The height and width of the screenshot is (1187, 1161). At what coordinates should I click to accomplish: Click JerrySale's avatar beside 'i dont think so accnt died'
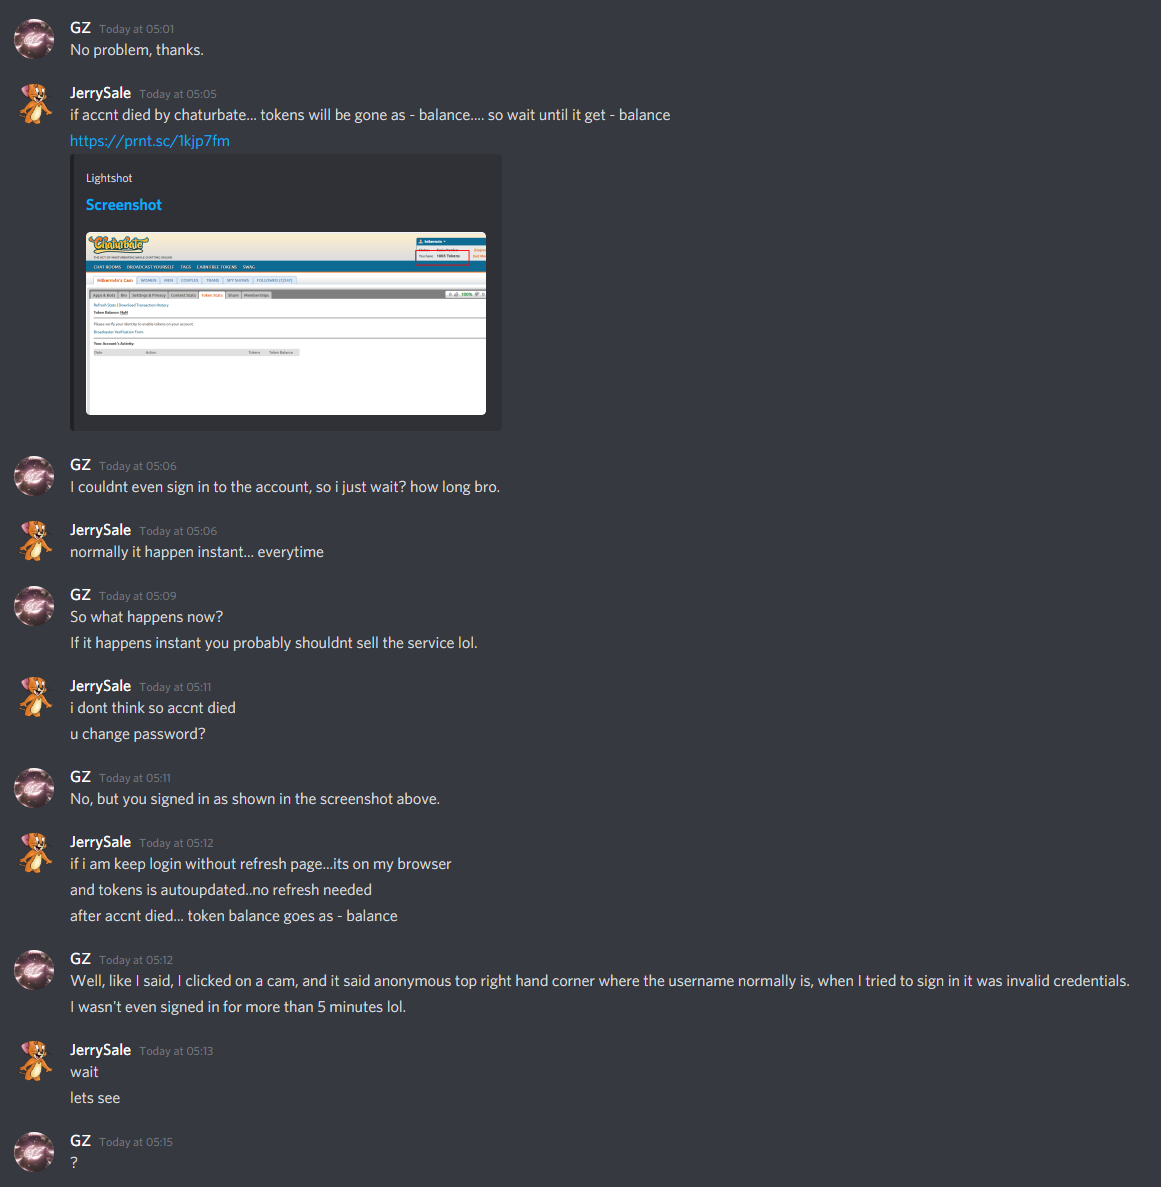pyautogui.click(x=34, y=697)
